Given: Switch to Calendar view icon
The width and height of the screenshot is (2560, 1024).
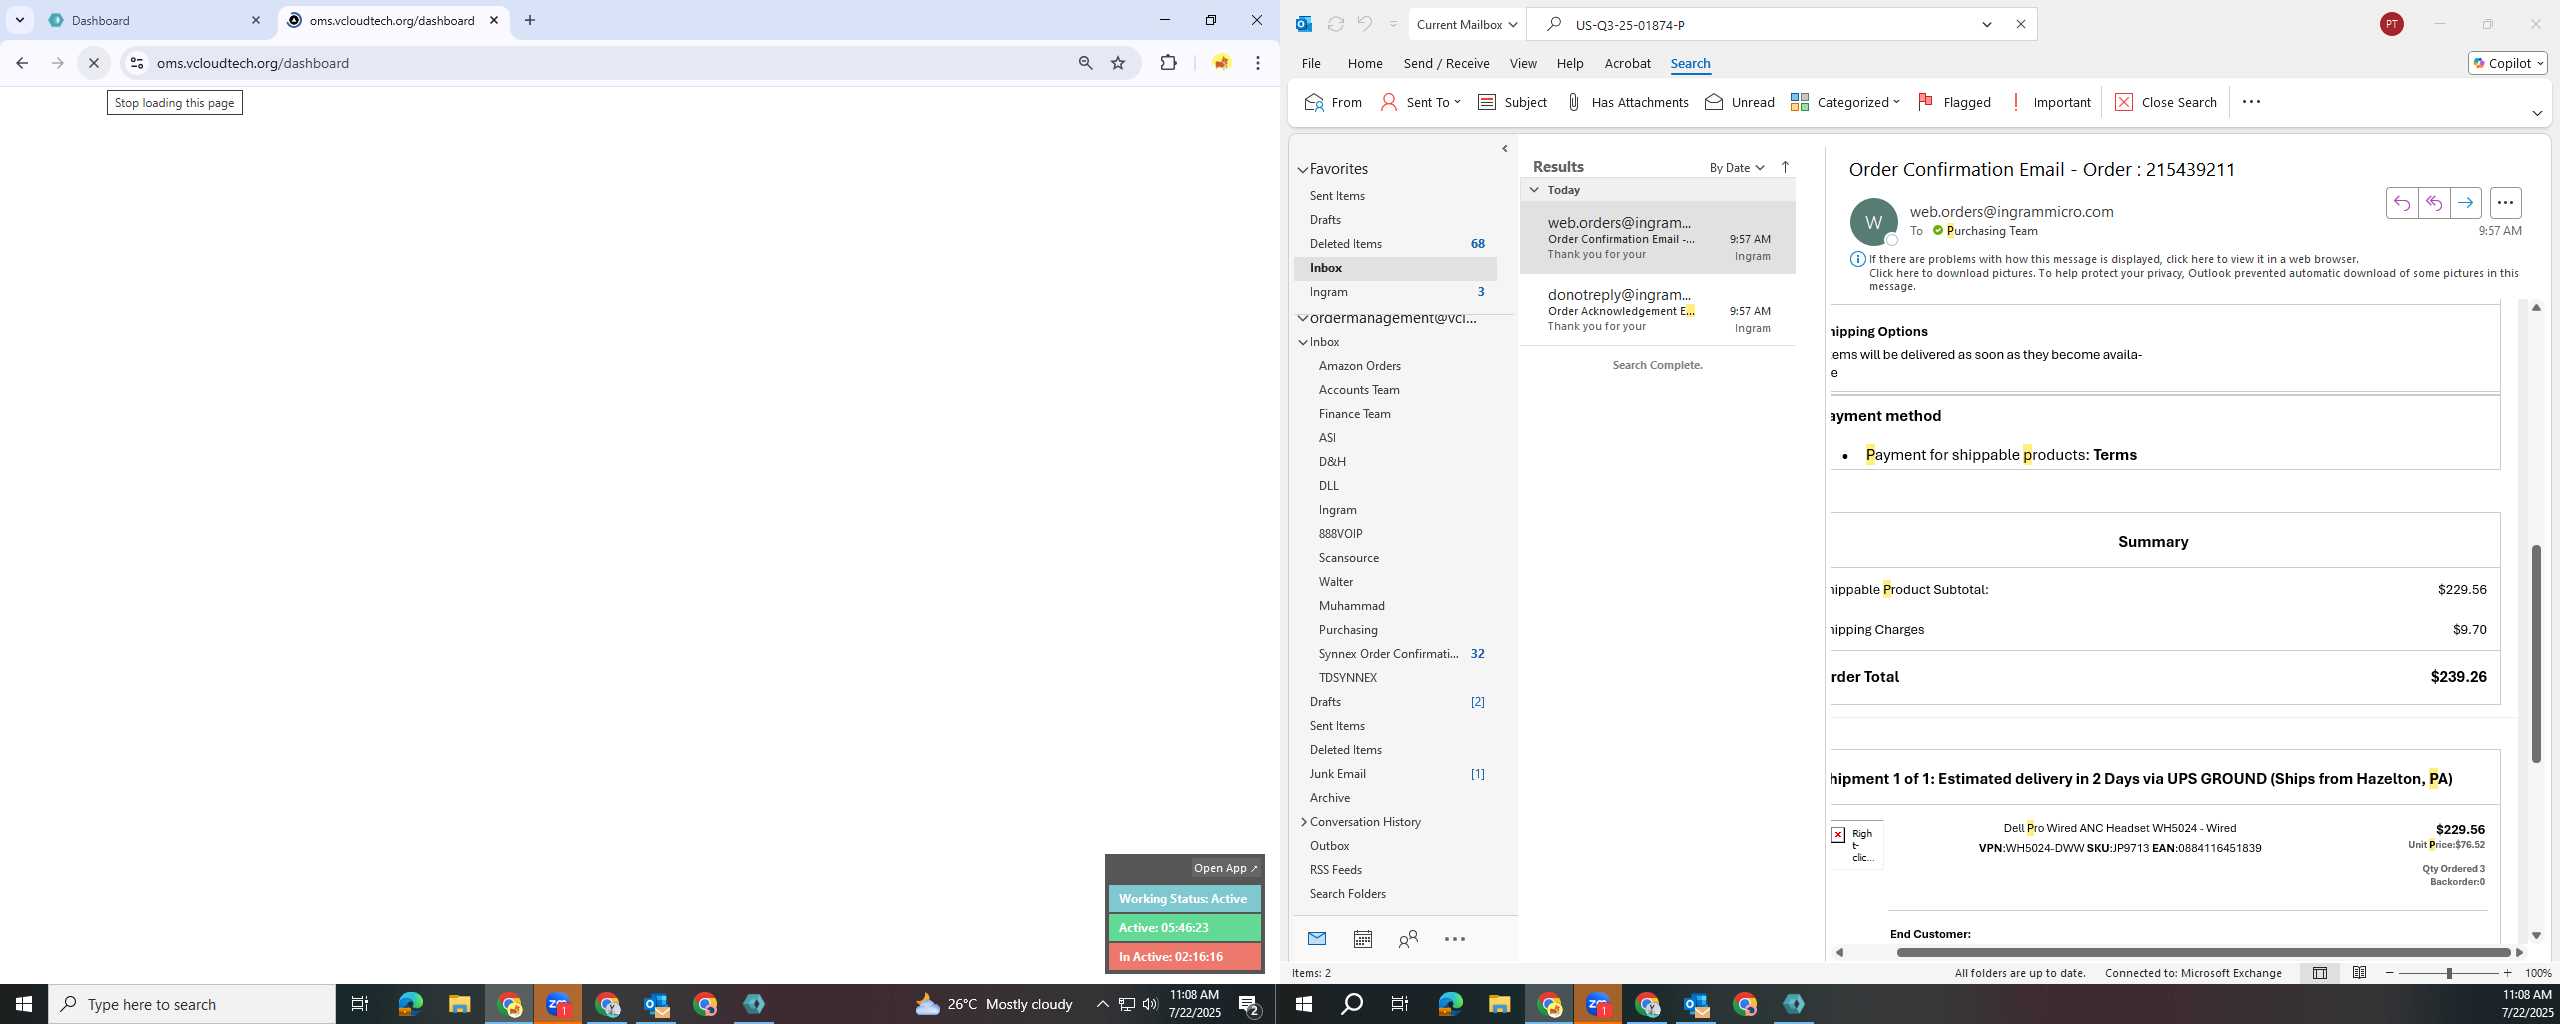Looking at the screenshot, I should (1362, 939).
